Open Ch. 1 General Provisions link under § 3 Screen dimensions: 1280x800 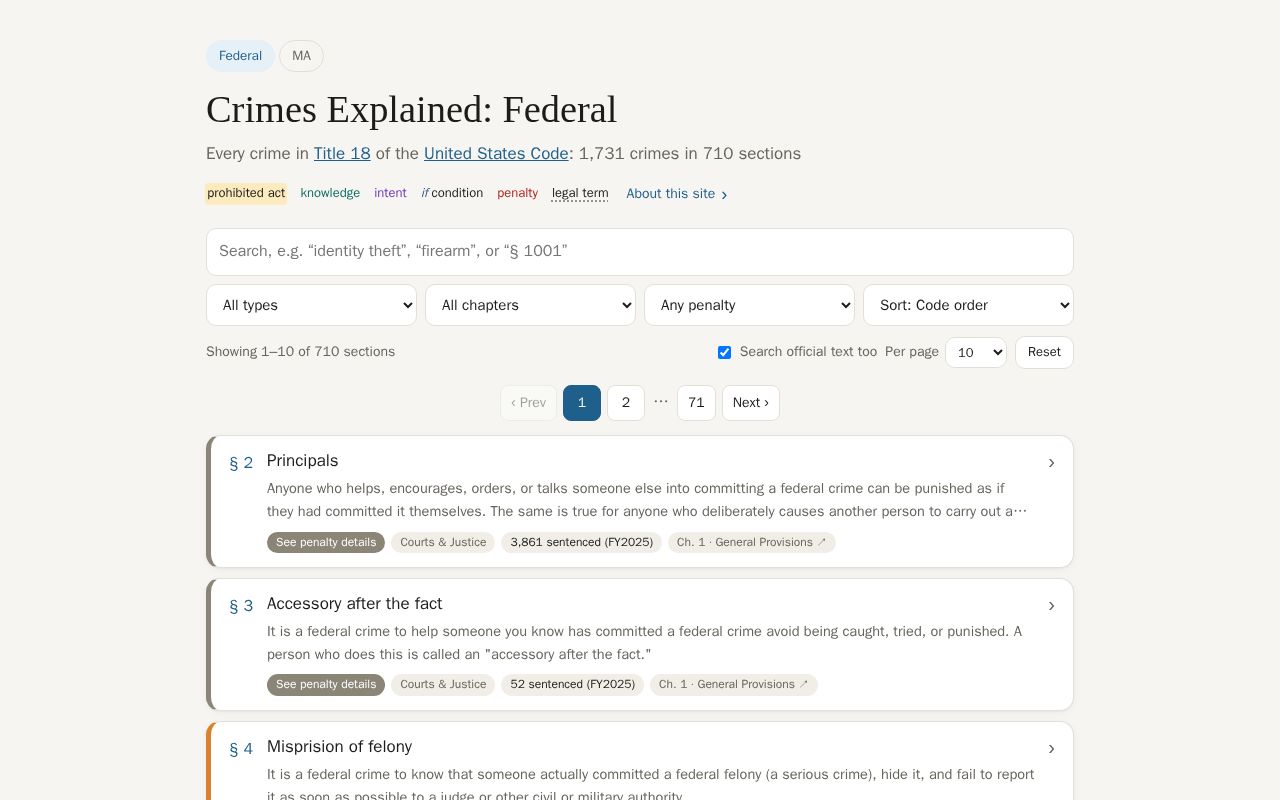(734, 685)
